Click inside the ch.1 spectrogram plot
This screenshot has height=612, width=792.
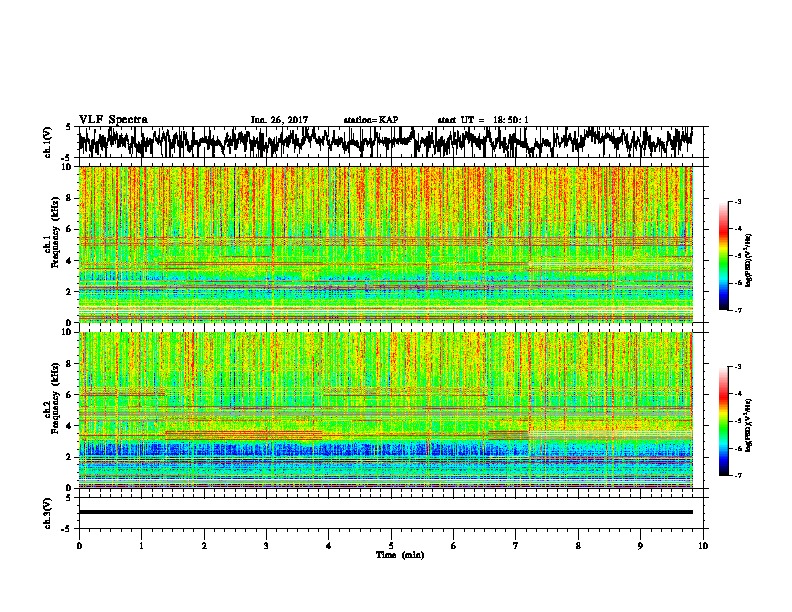coord(385,244)
